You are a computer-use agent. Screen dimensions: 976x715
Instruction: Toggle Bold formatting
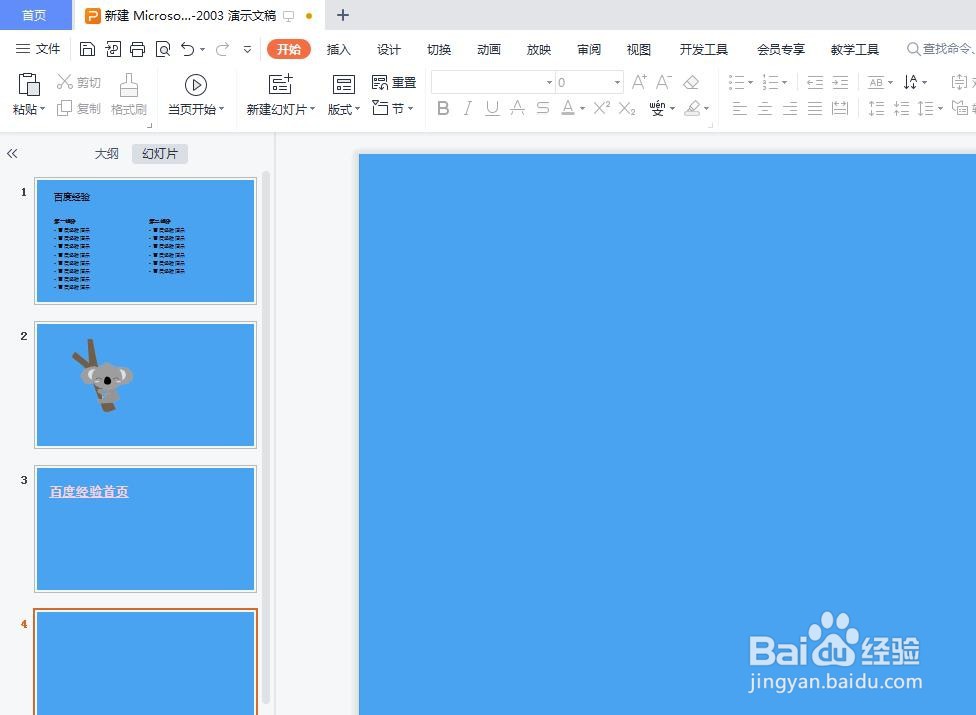point(443,109)
